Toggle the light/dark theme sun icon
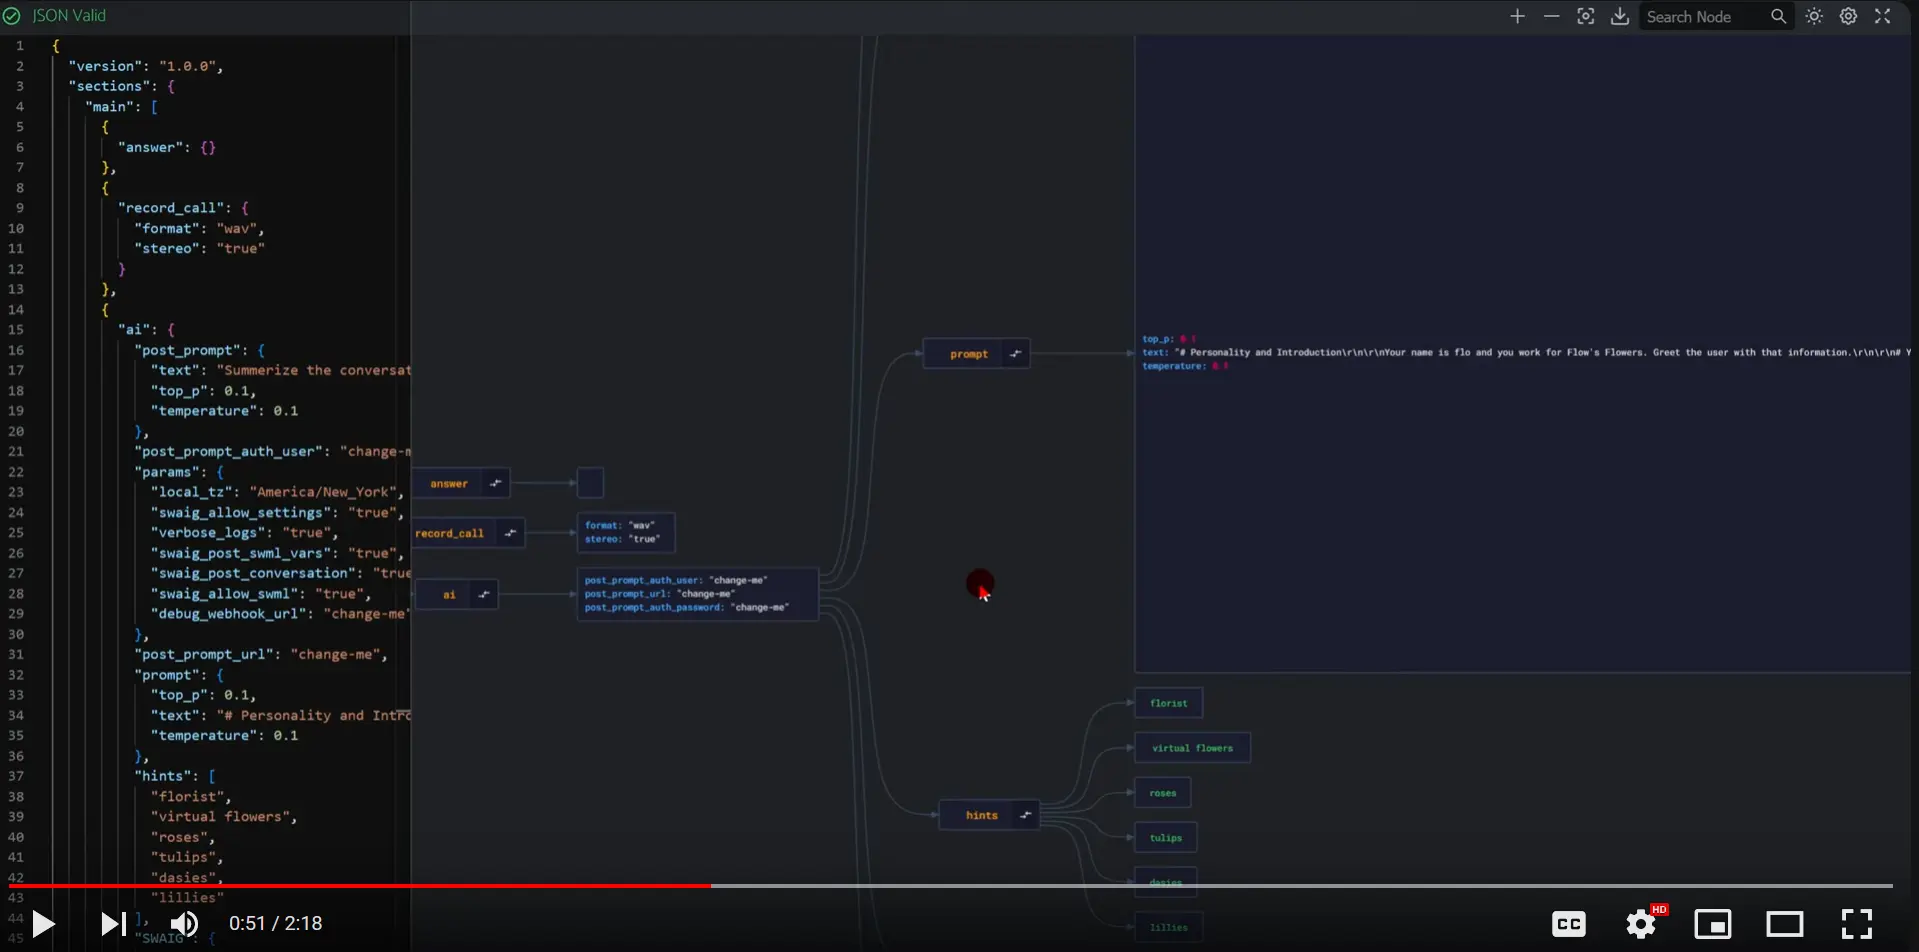This screenshot has width=1919, height=952. 1814,17
